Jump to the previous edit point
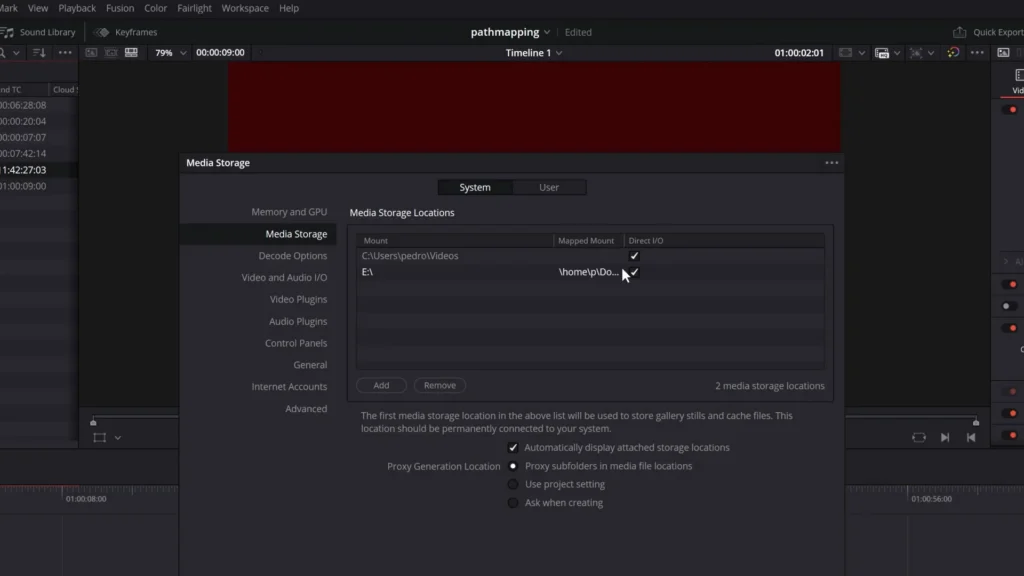The width and height of the screenshot is (1024, 576). 971,438
